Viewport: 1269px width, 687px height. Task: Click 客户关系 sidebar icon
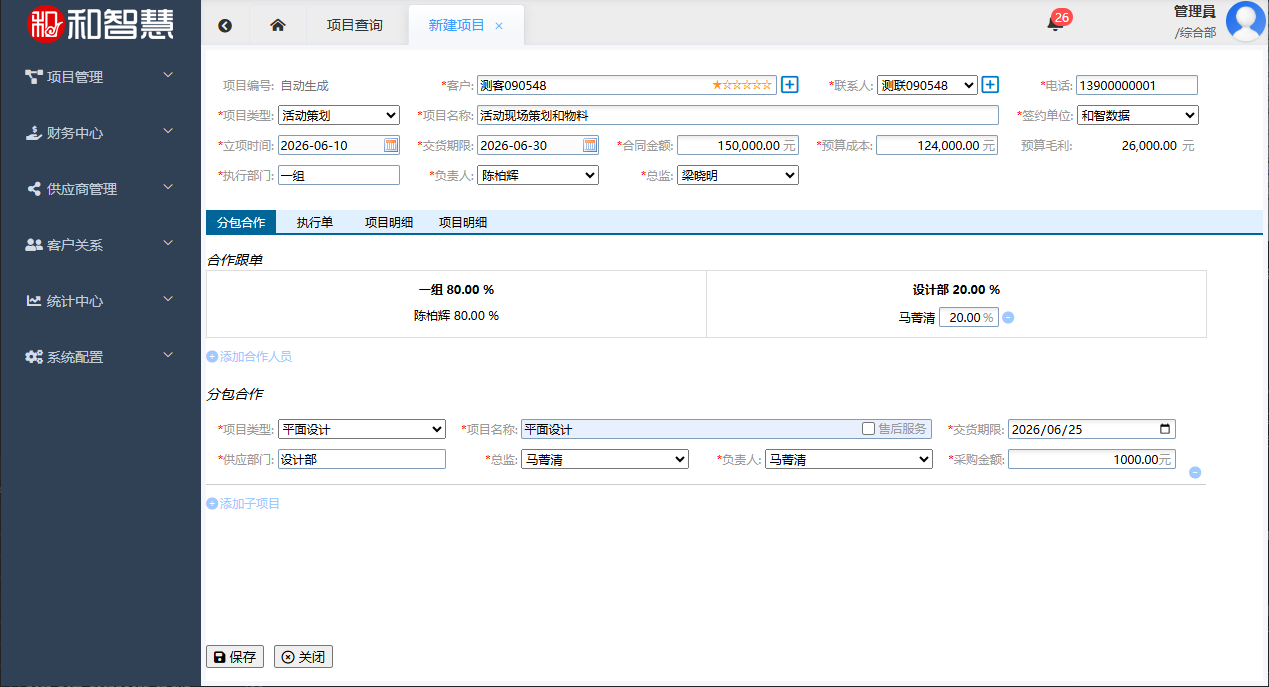[34, 244]
